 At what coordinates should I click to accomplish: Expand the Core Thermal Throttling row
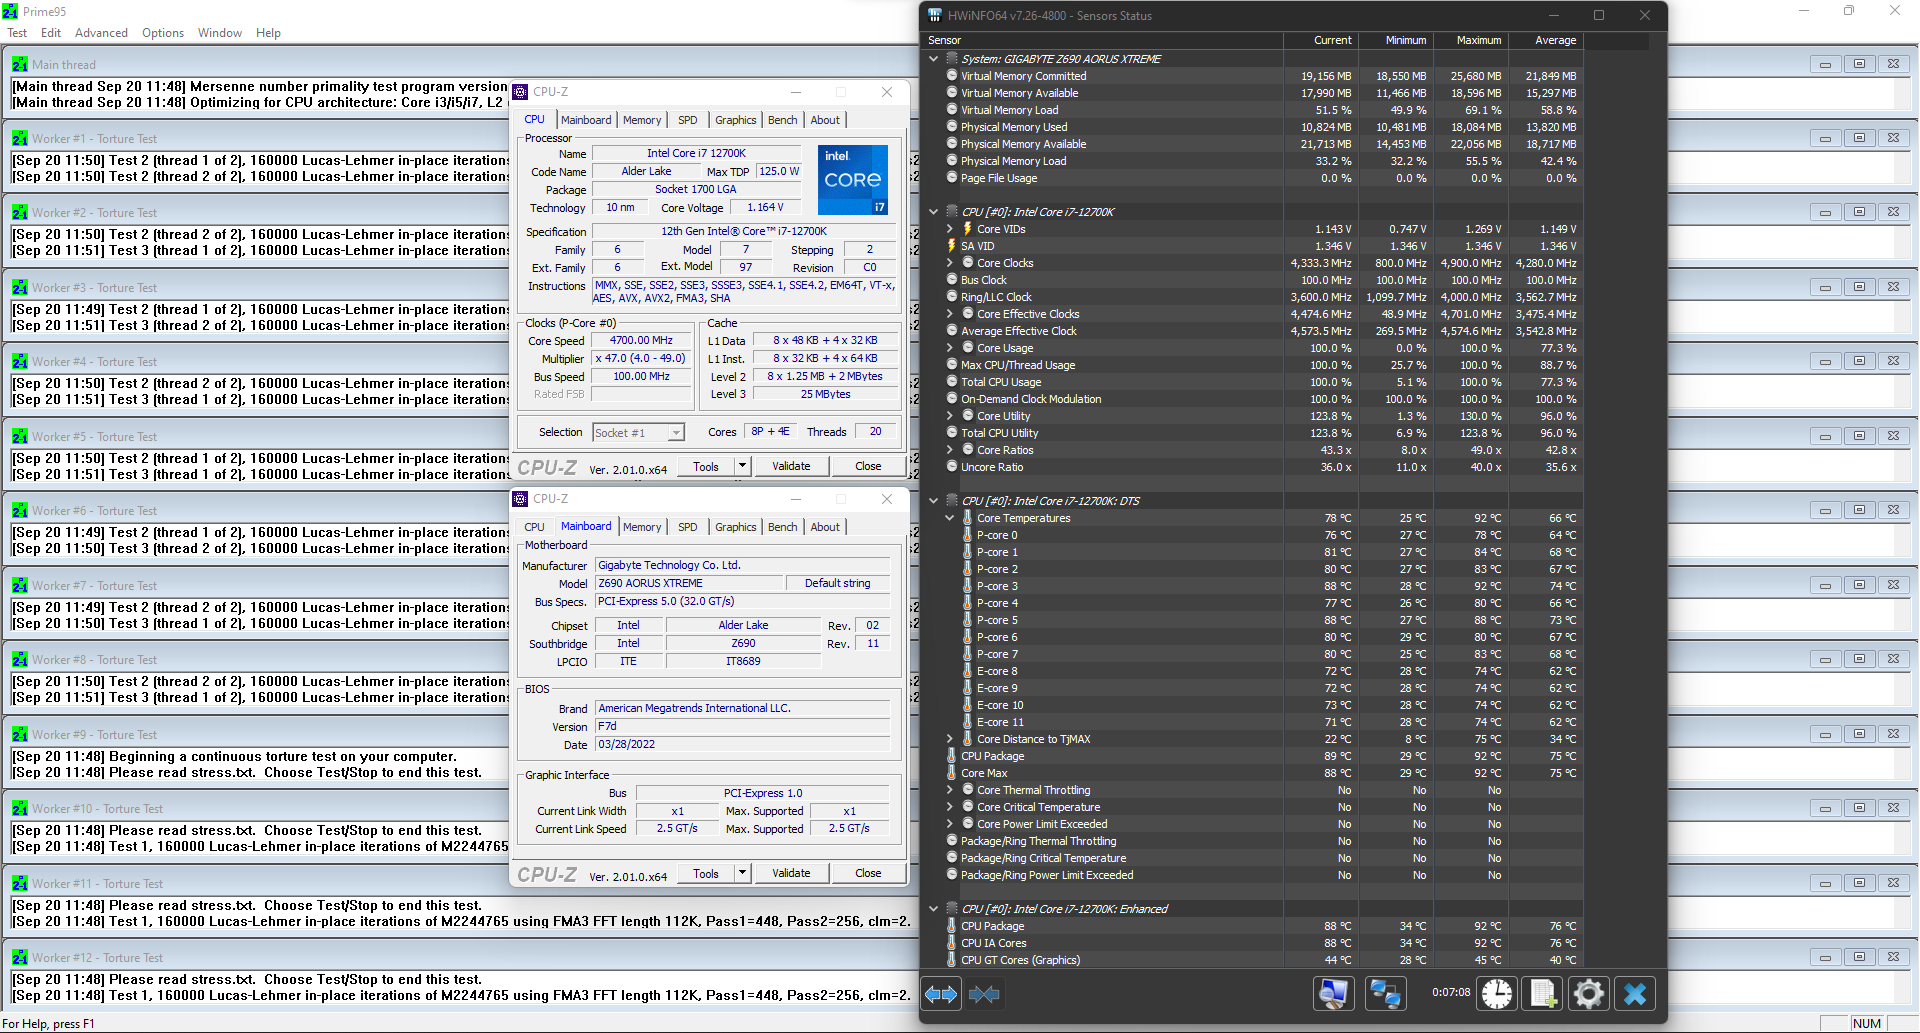950,789
